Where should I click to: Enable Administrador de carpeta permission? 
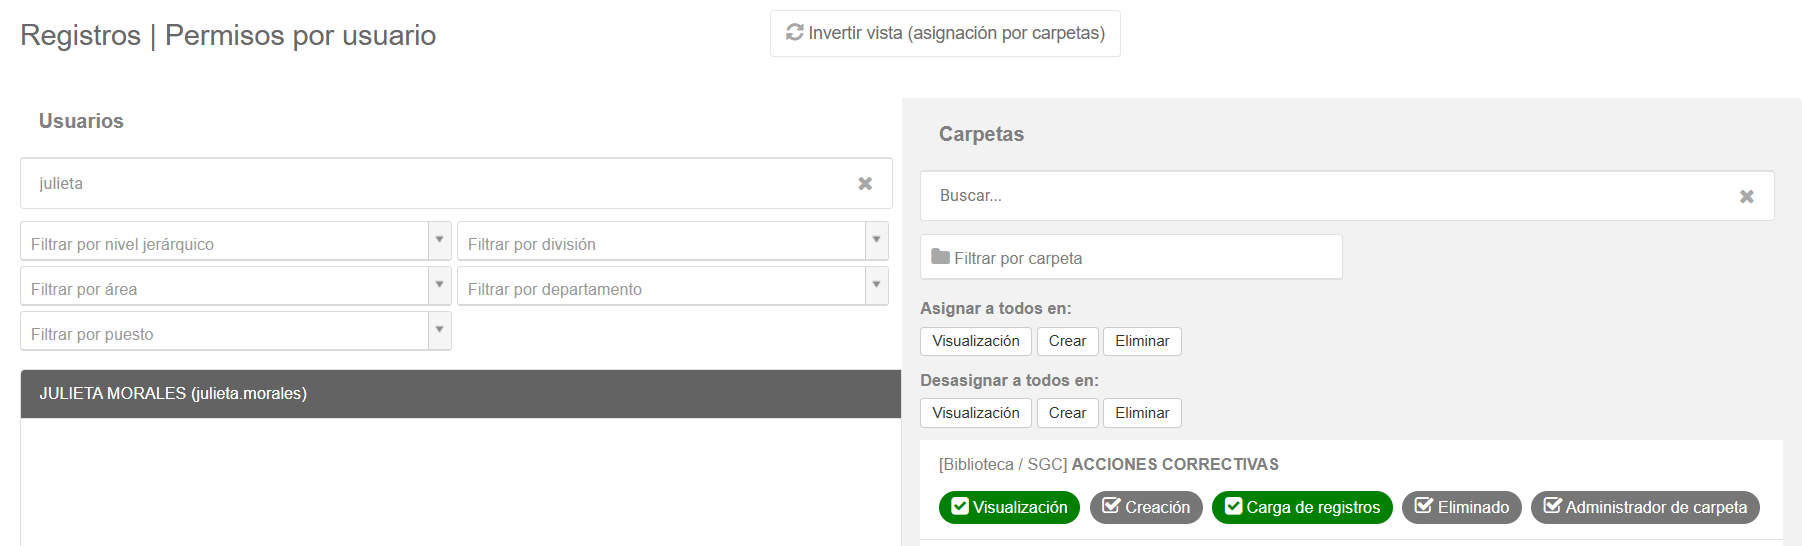coord(1645,507)
